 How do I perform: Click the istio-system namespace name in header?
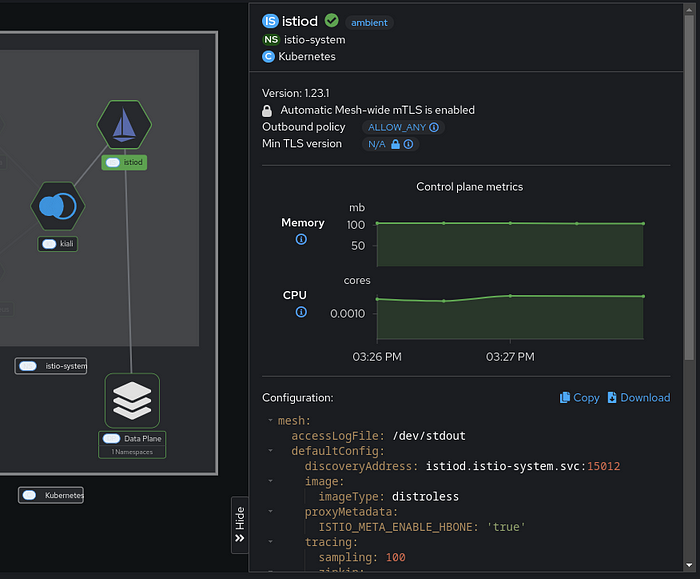tap(315, 40)
